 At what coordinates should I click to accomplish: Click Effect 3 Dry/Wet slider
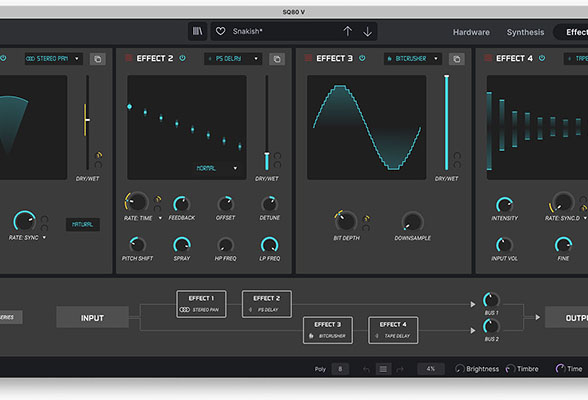(446, 122)
